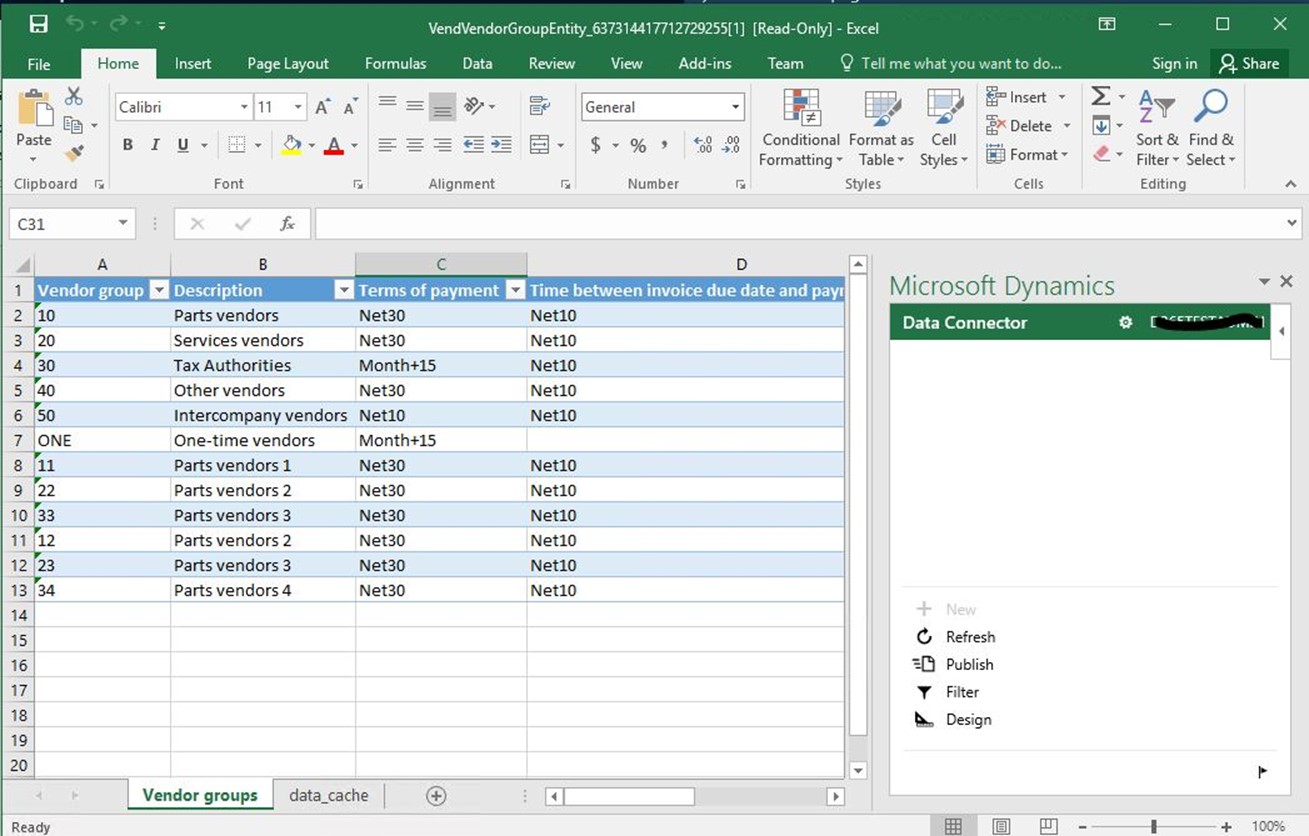This screenshot has width=1309, height=836.
Task: Switch to the Formulas ribbon tab
Action: click(395, 63)
